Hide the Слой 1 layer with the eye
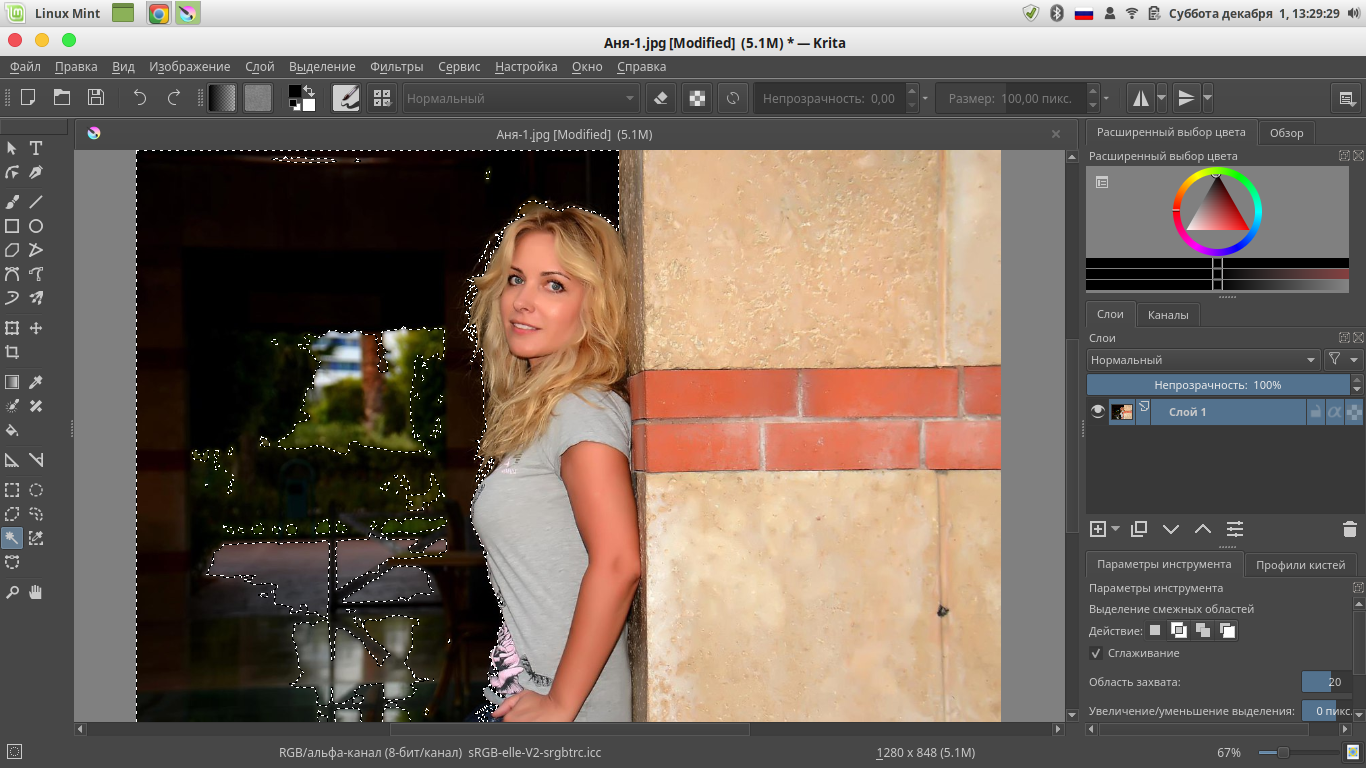 [1098, 412]
